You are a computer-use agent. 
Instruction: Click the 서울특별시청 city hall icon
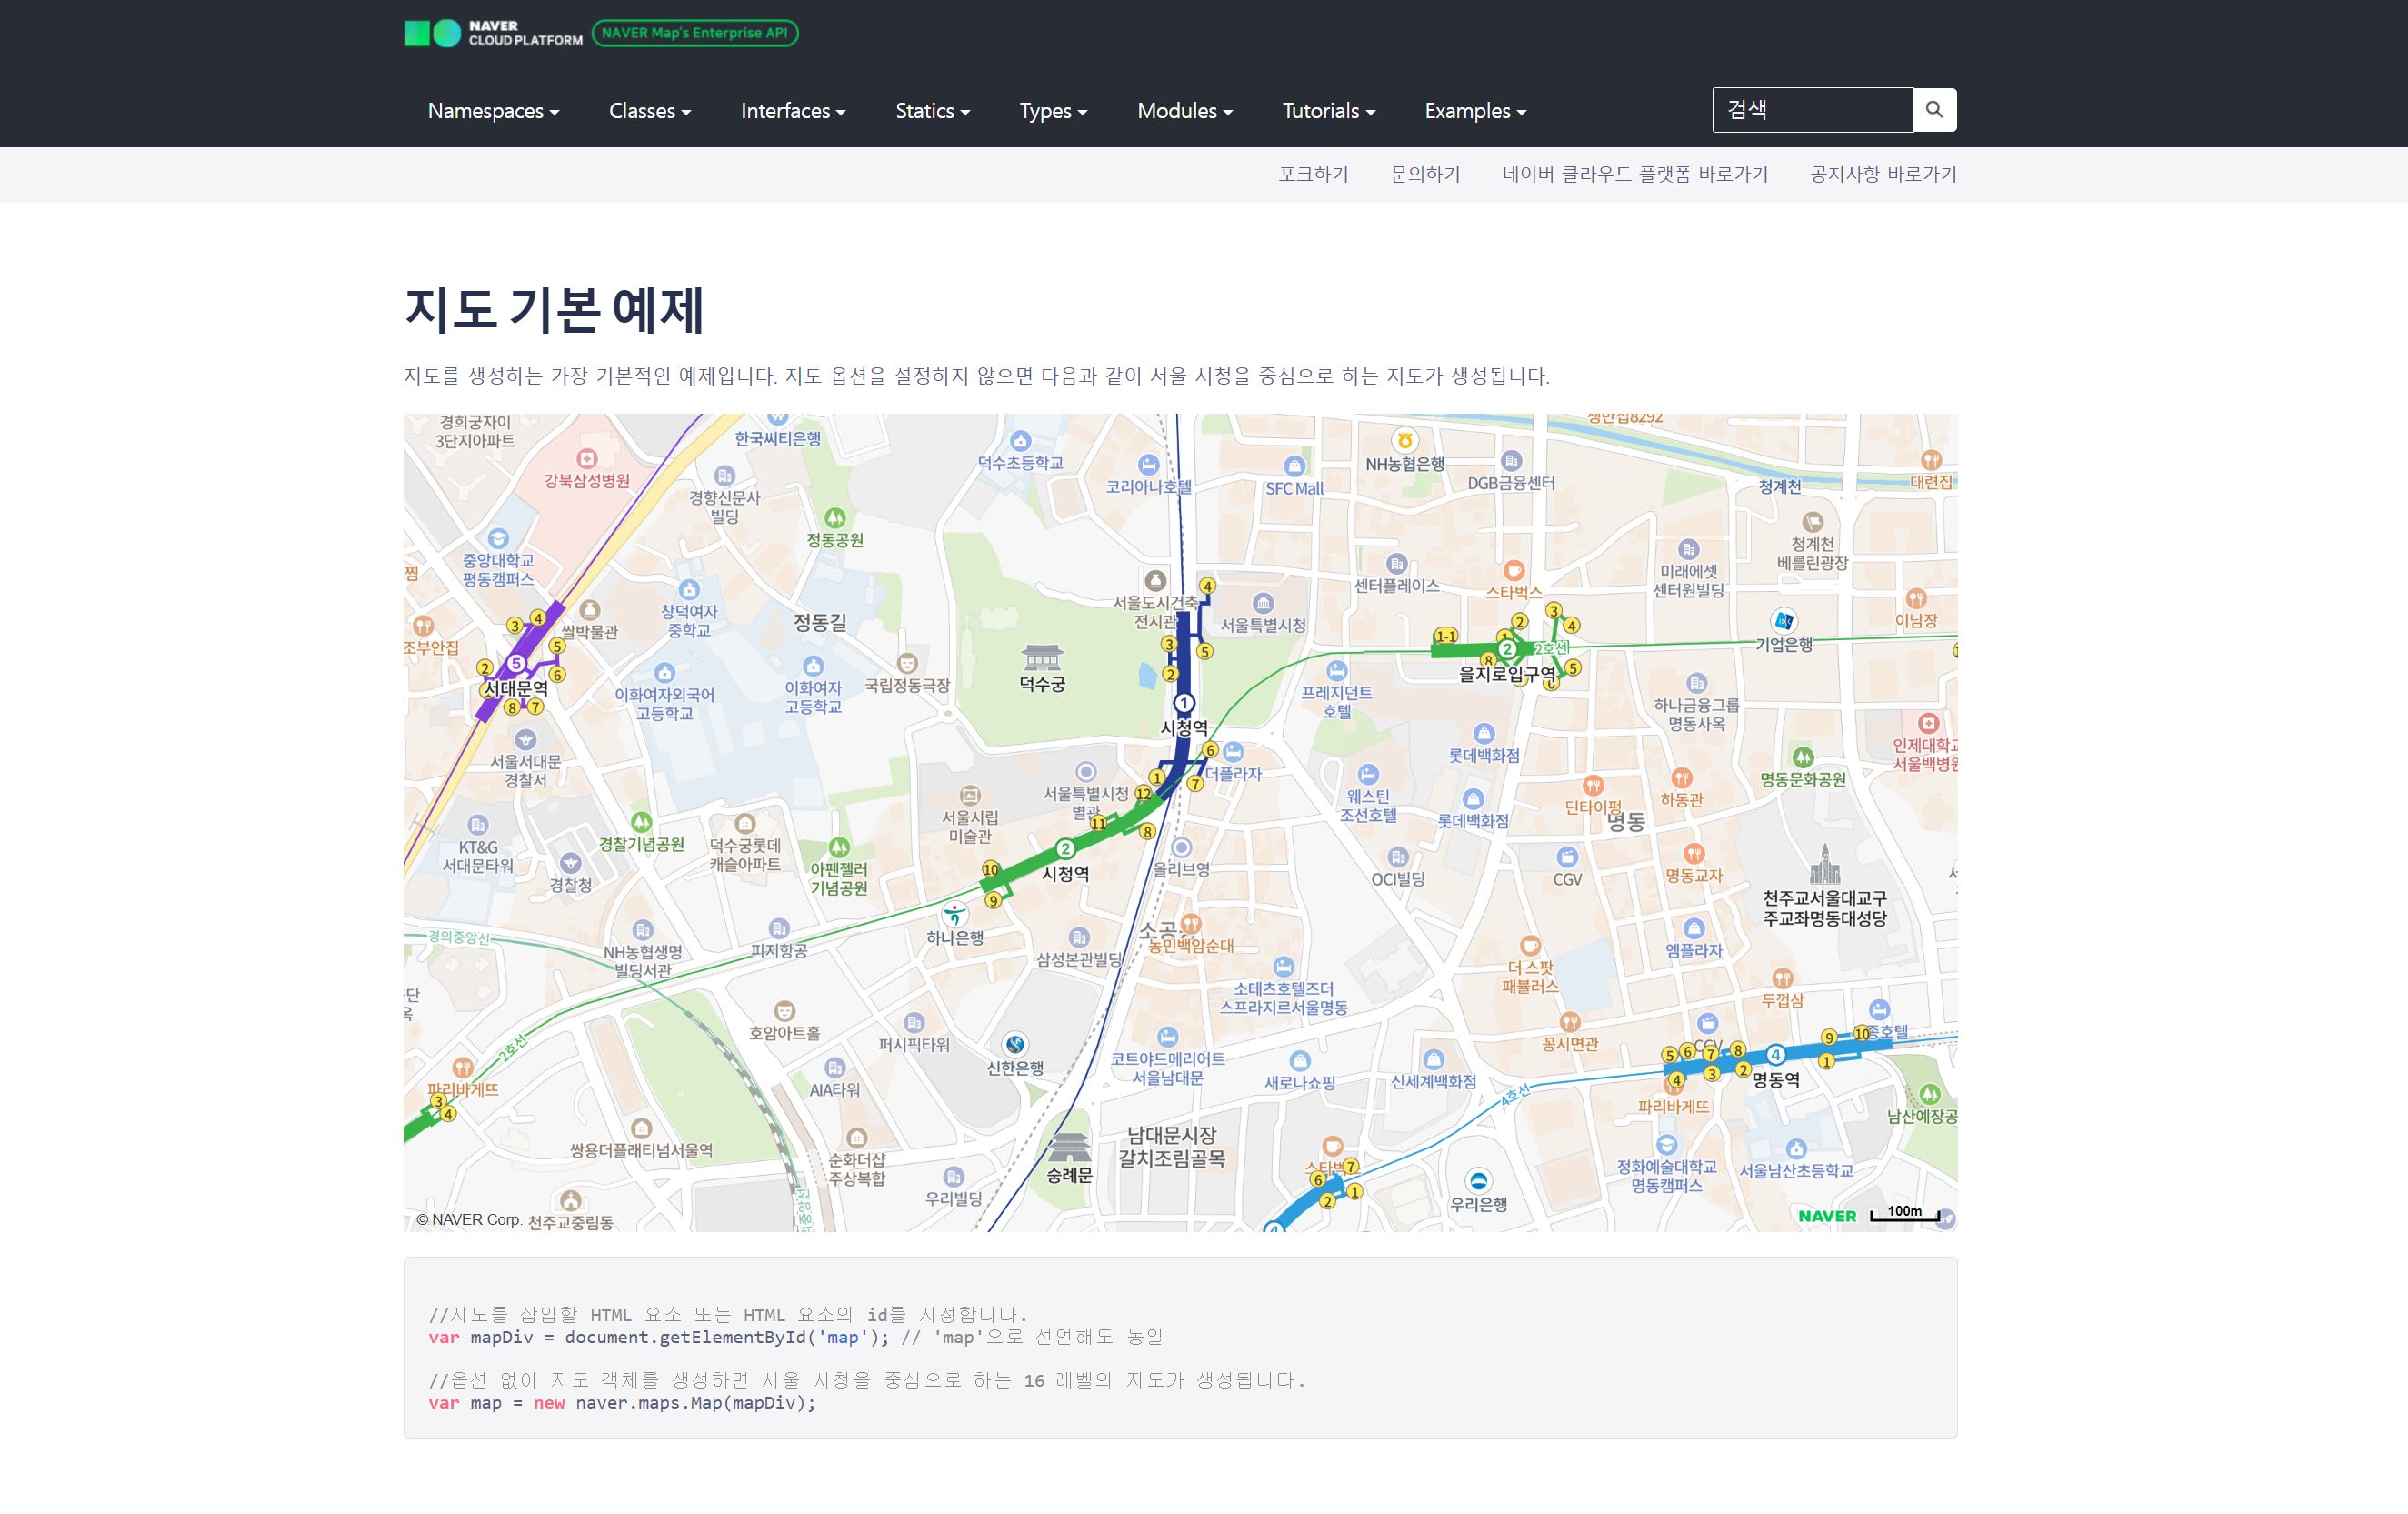tap(1263, 603)
